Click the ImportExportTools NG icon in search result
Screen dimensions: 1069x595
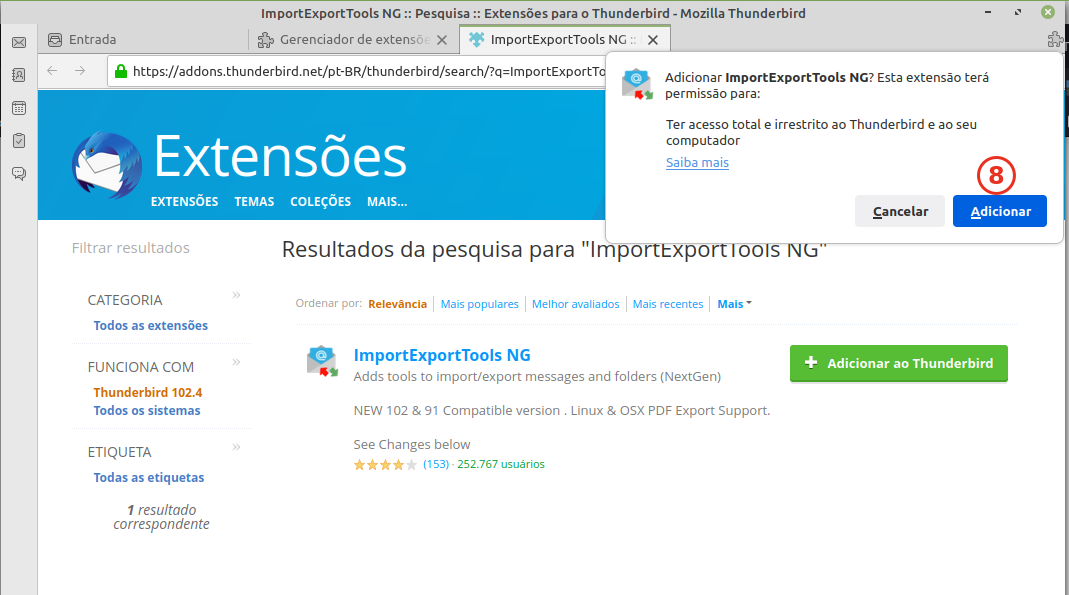click(322, 361)
